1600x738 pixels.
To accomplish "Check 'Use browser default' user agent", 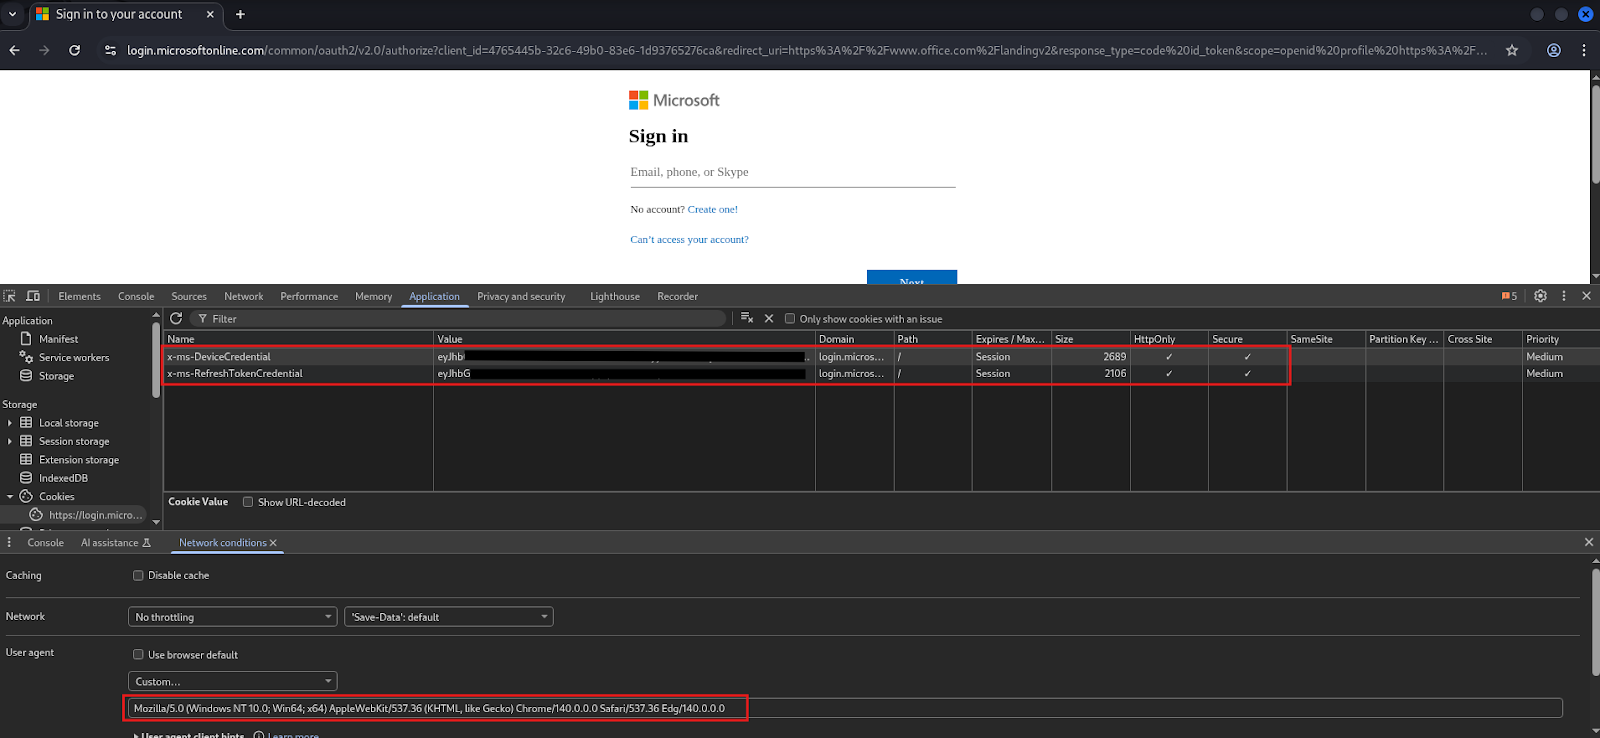I will click(x=138, y=655).
